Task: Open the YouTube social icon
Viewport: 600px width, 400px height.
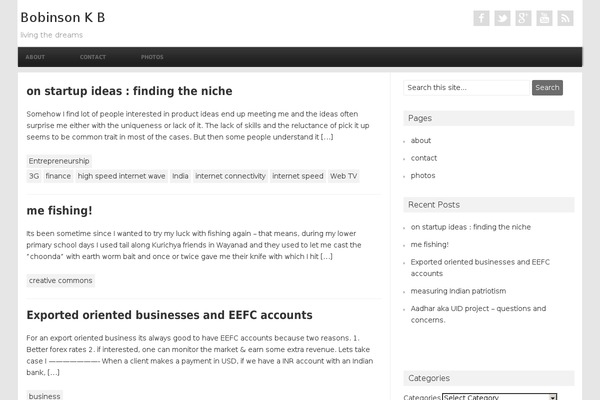Action: tap(544, 18)
